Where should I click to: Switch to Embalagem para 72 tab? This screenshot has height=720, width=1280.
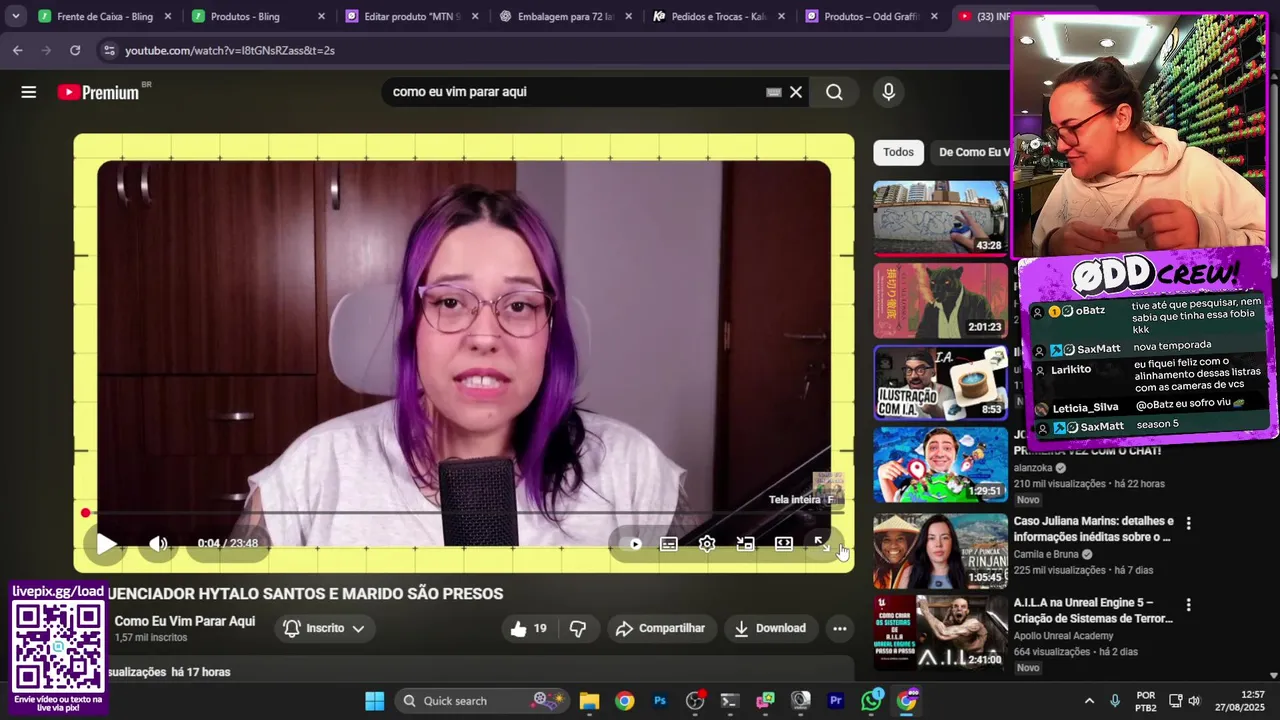565,17
